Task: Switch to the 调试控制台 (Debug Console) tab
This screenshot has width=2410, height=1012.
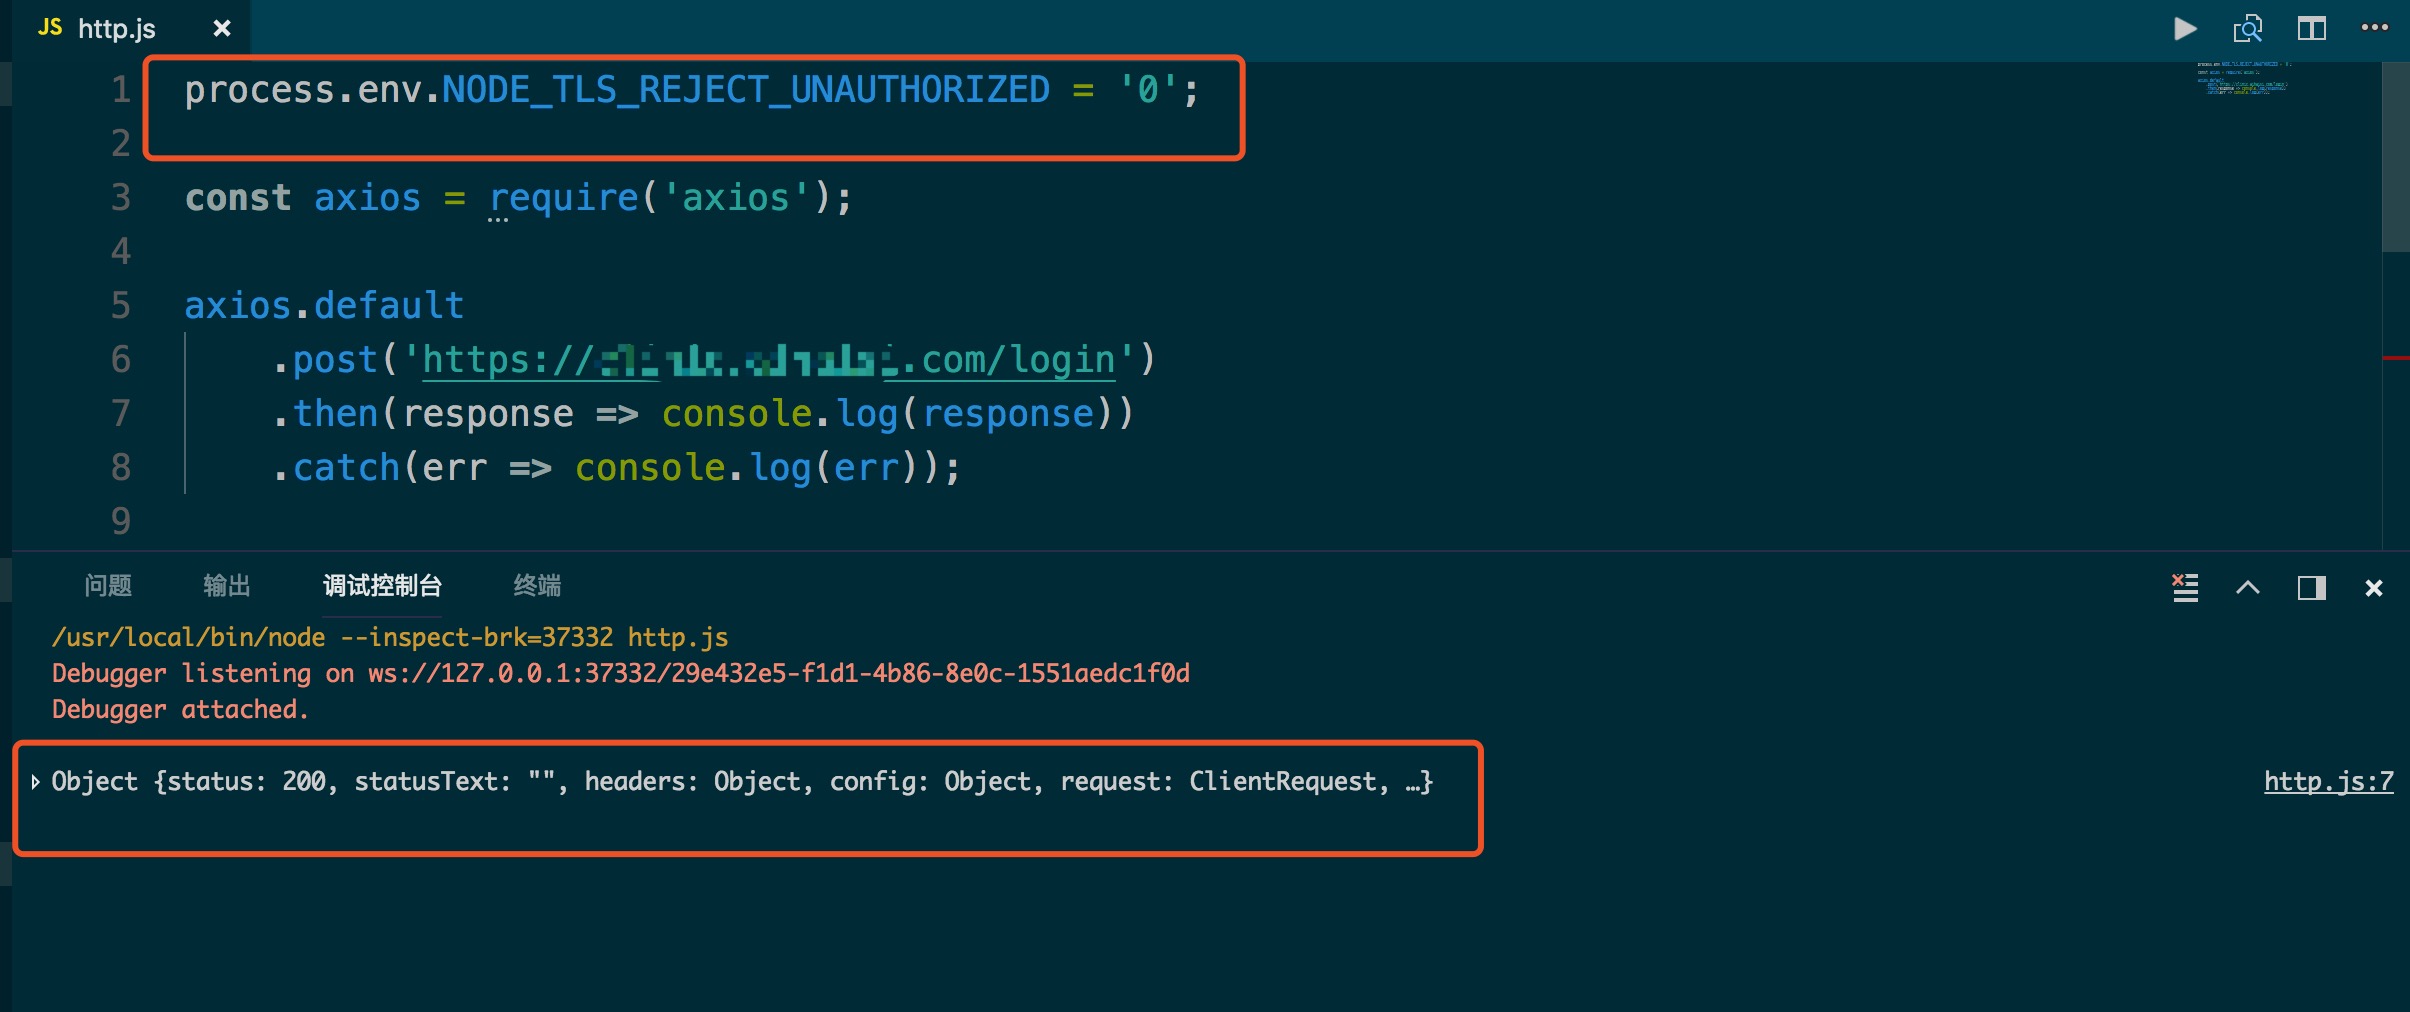Action: (x=382, y=586)
